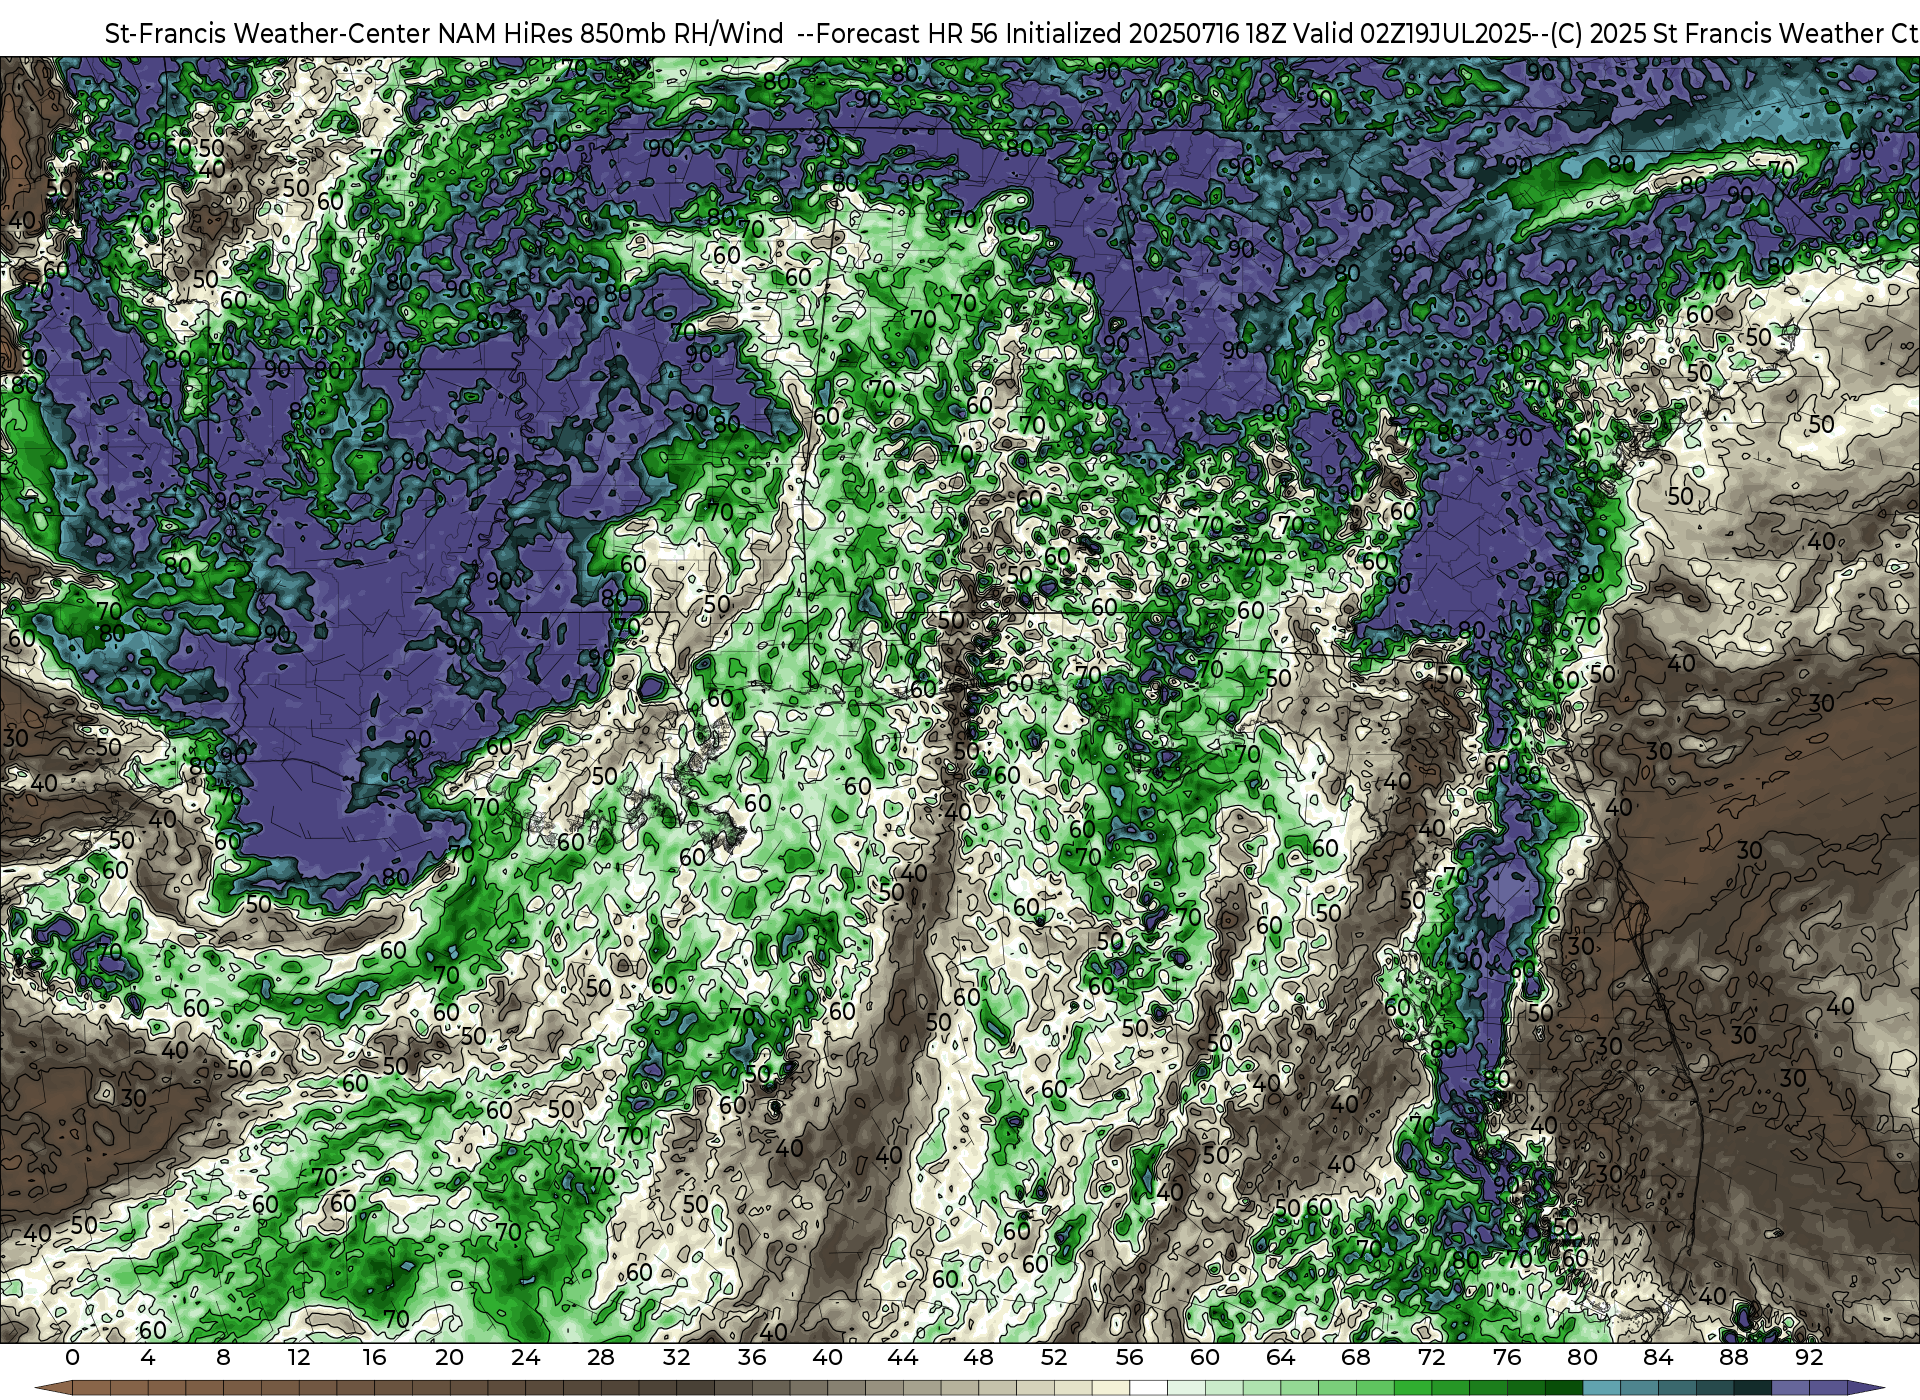1920x1400 pixels.
Task: Click the '0' label on the colorbar scale
Action: click(x=72, y=1358)
